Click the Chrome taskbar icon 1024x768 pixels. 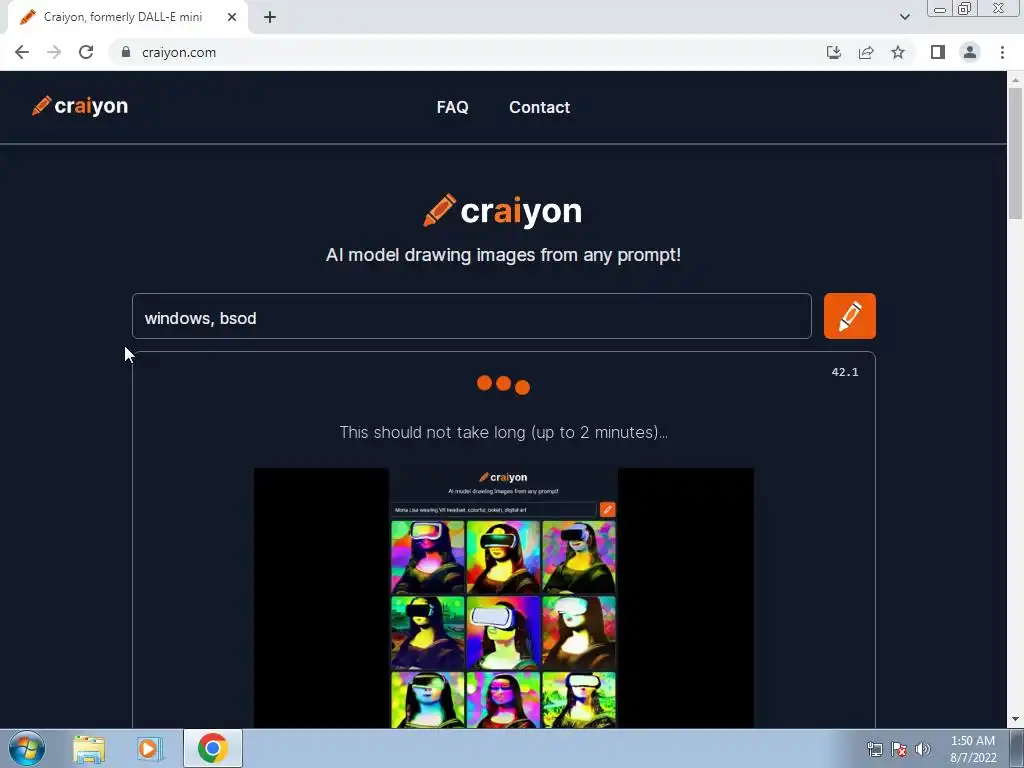(x=213, y=748)
